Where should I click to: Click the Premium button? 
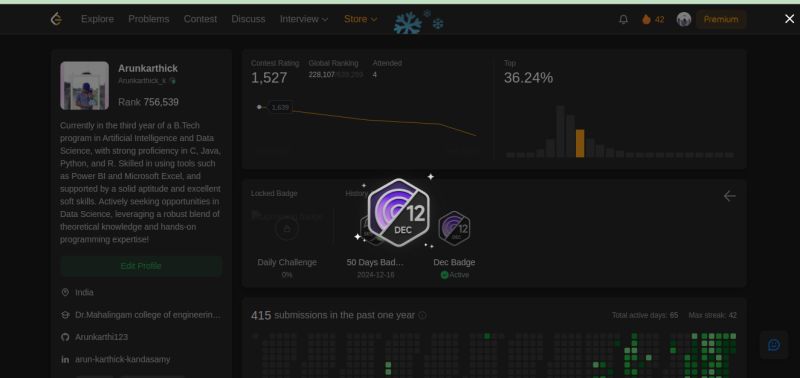[x=721, y=19]
